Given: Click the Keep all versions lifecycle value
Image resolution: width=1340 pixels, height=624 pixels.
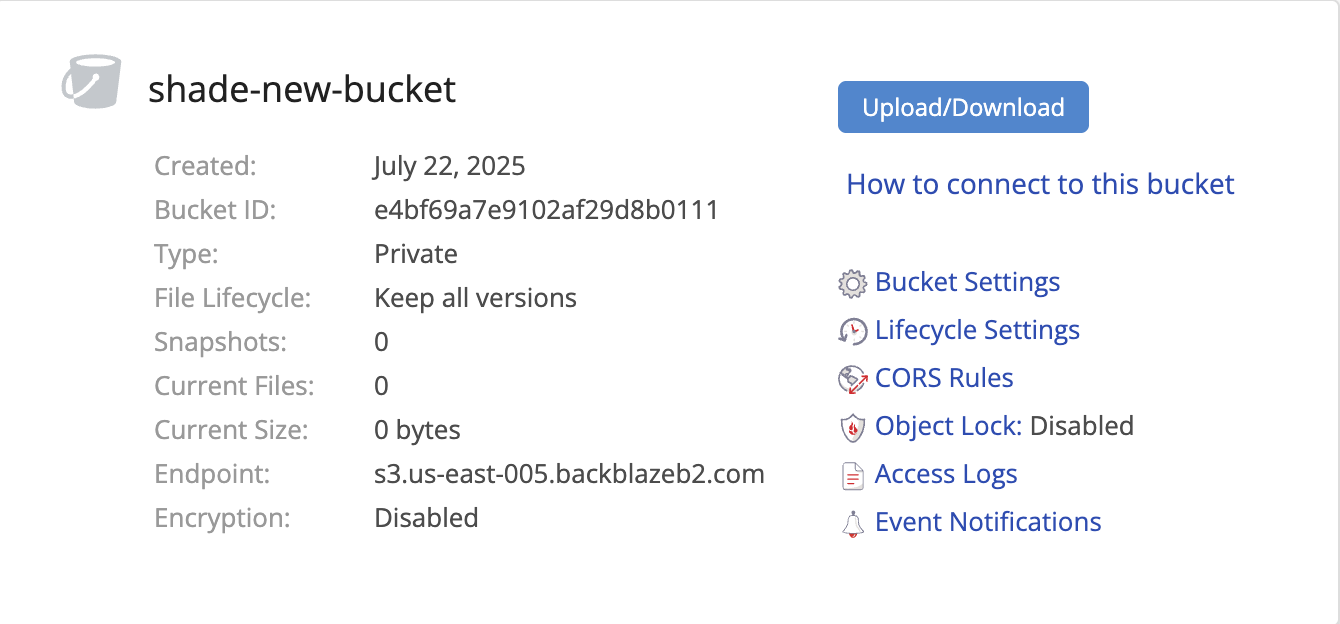Looking at the screenshot, I should pyautogui.click(x=475, y=298).
